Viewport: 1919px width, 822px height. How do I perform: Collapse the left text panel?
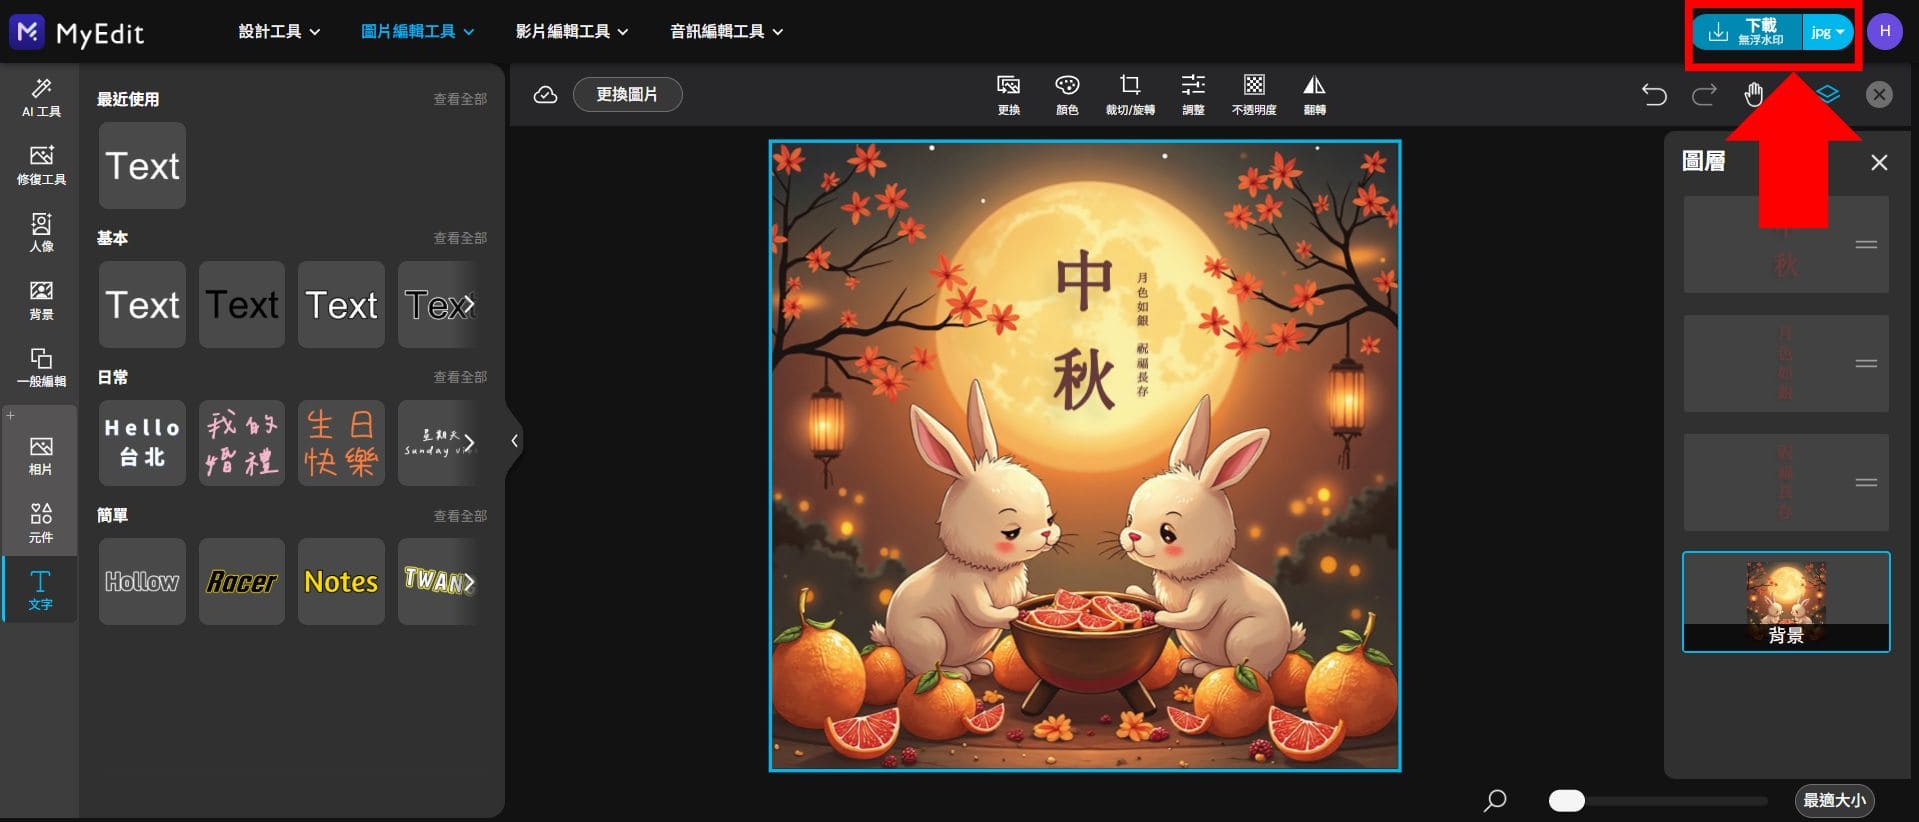514,441
